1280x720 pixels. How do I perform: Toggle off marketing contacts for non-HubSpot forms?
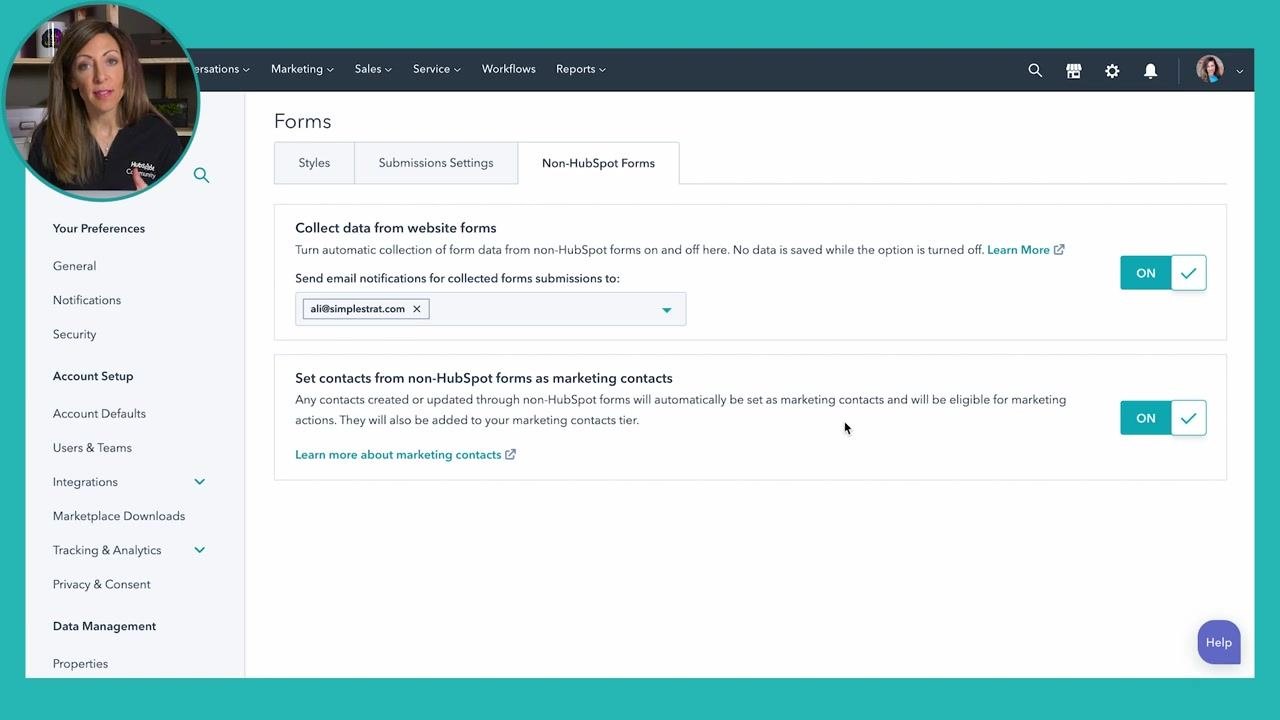tap(1163, 418)
